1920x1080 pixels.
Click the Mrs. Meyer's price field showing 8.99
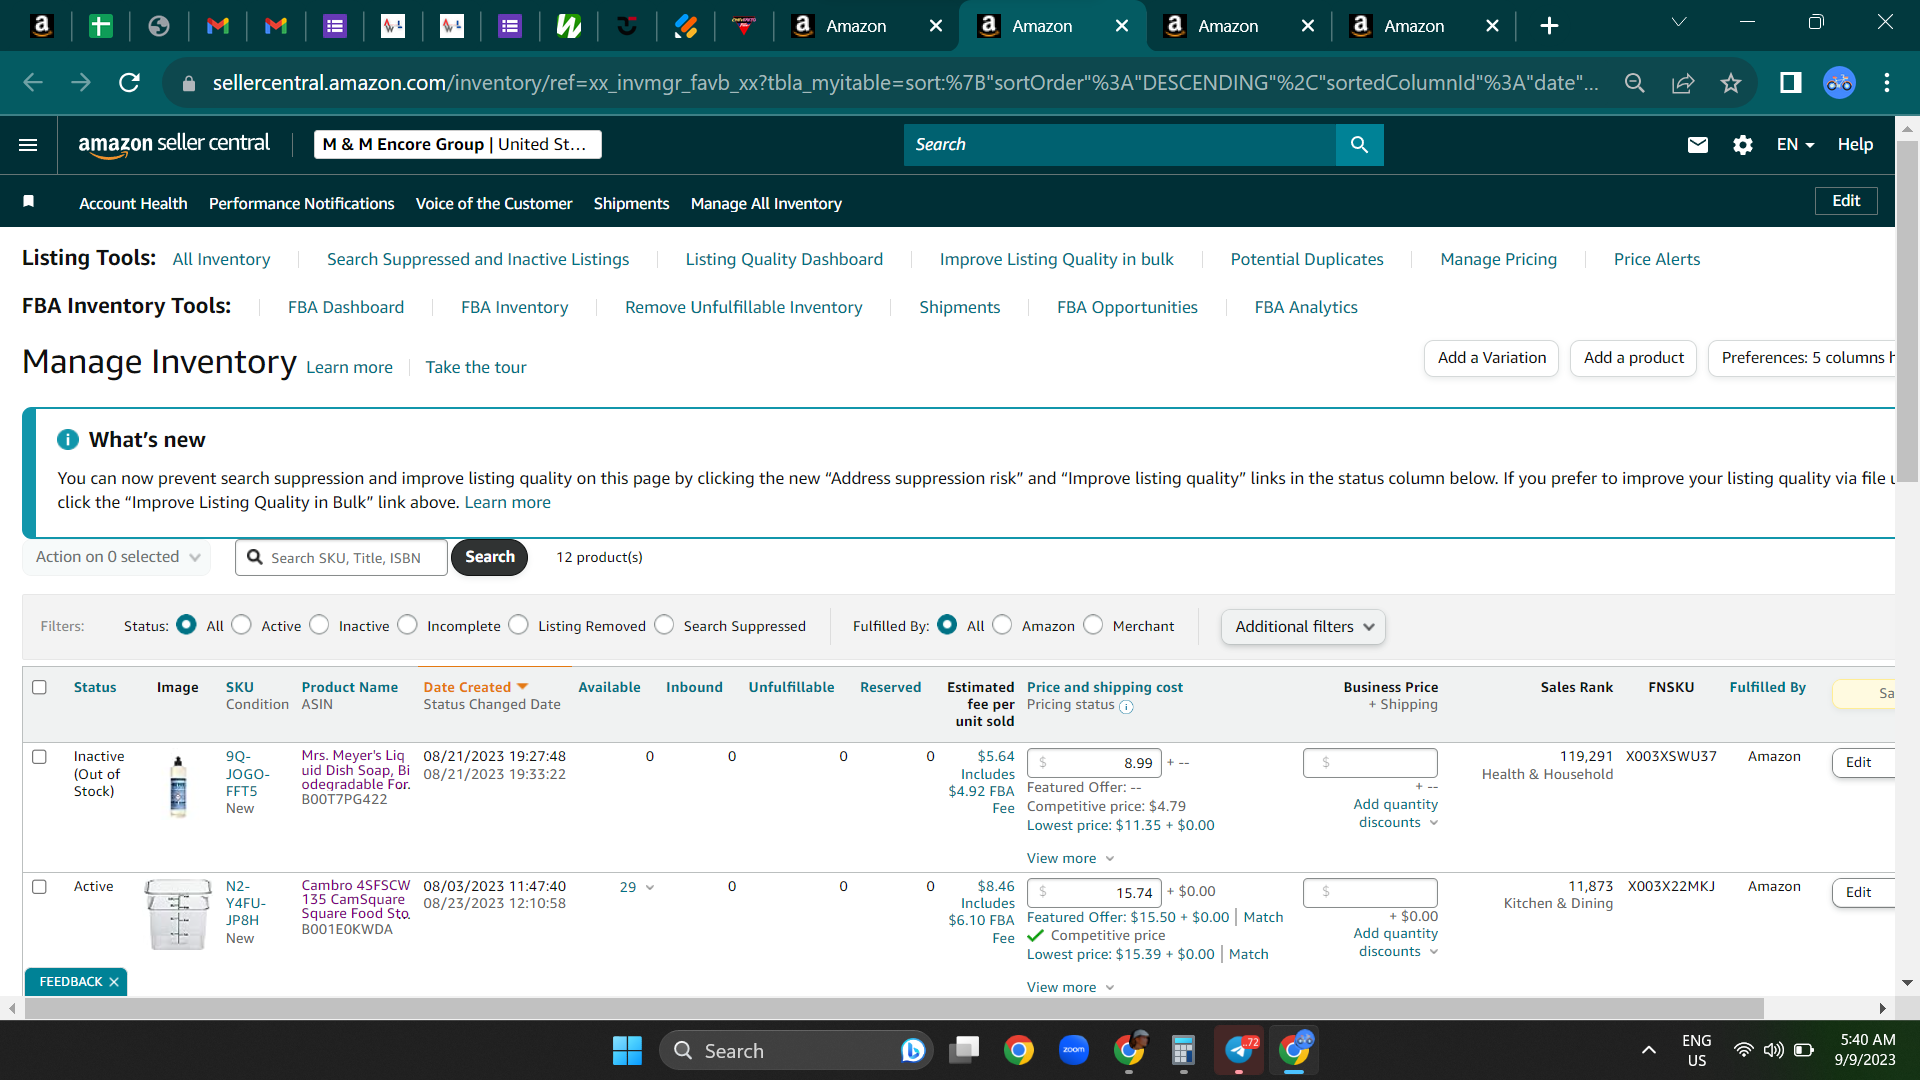(1095, 763)
